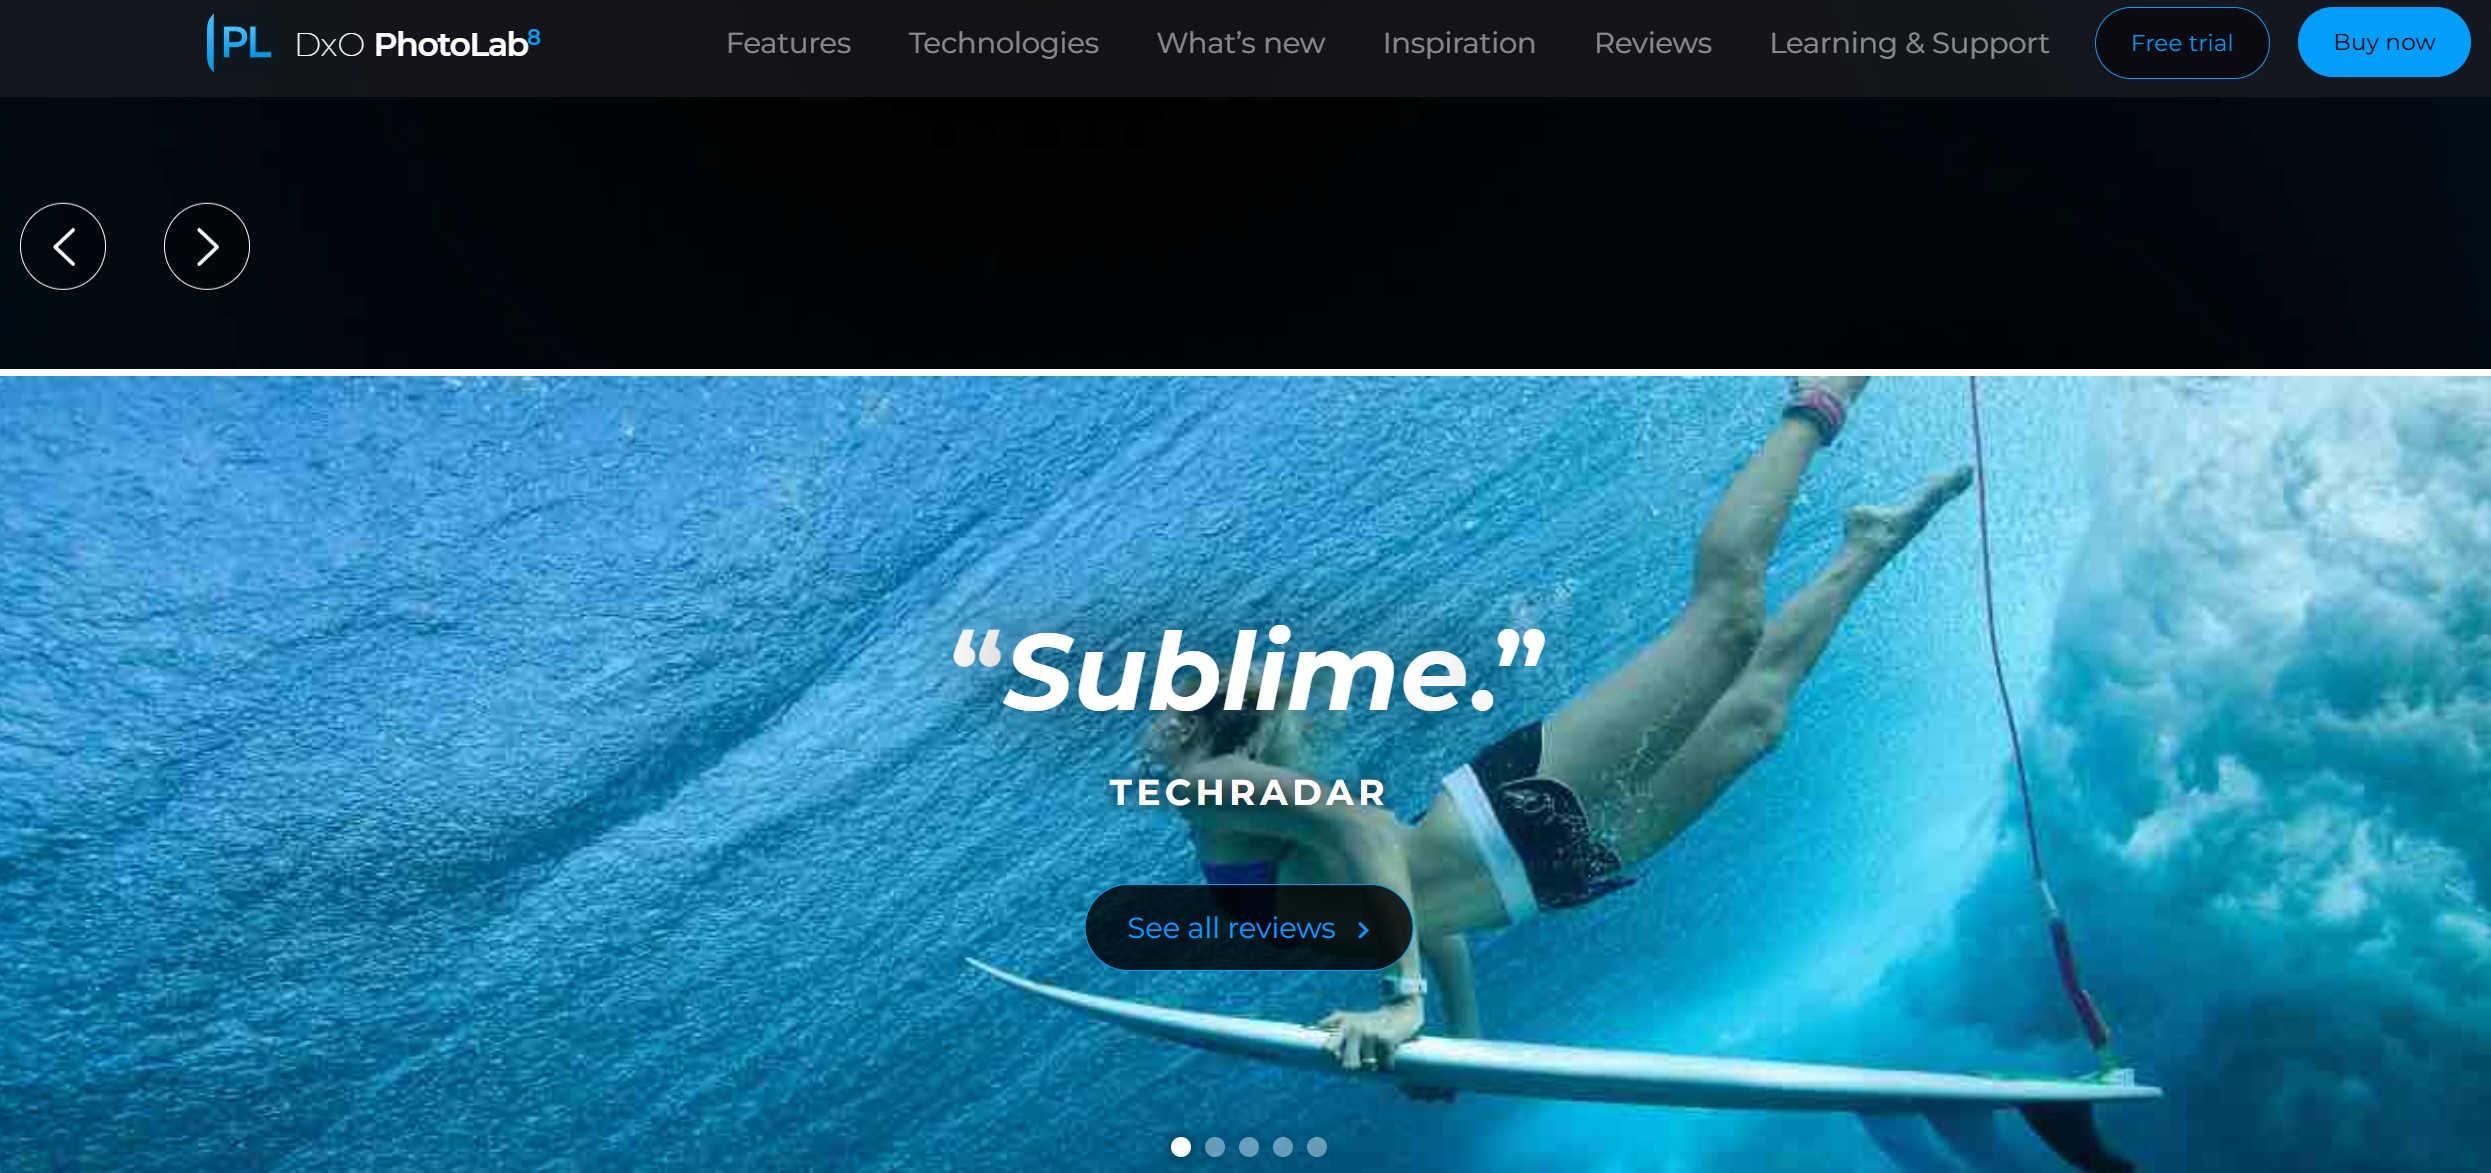Click the next slide arrow button
The image size is (2491, 1173).
coord(207,246)
